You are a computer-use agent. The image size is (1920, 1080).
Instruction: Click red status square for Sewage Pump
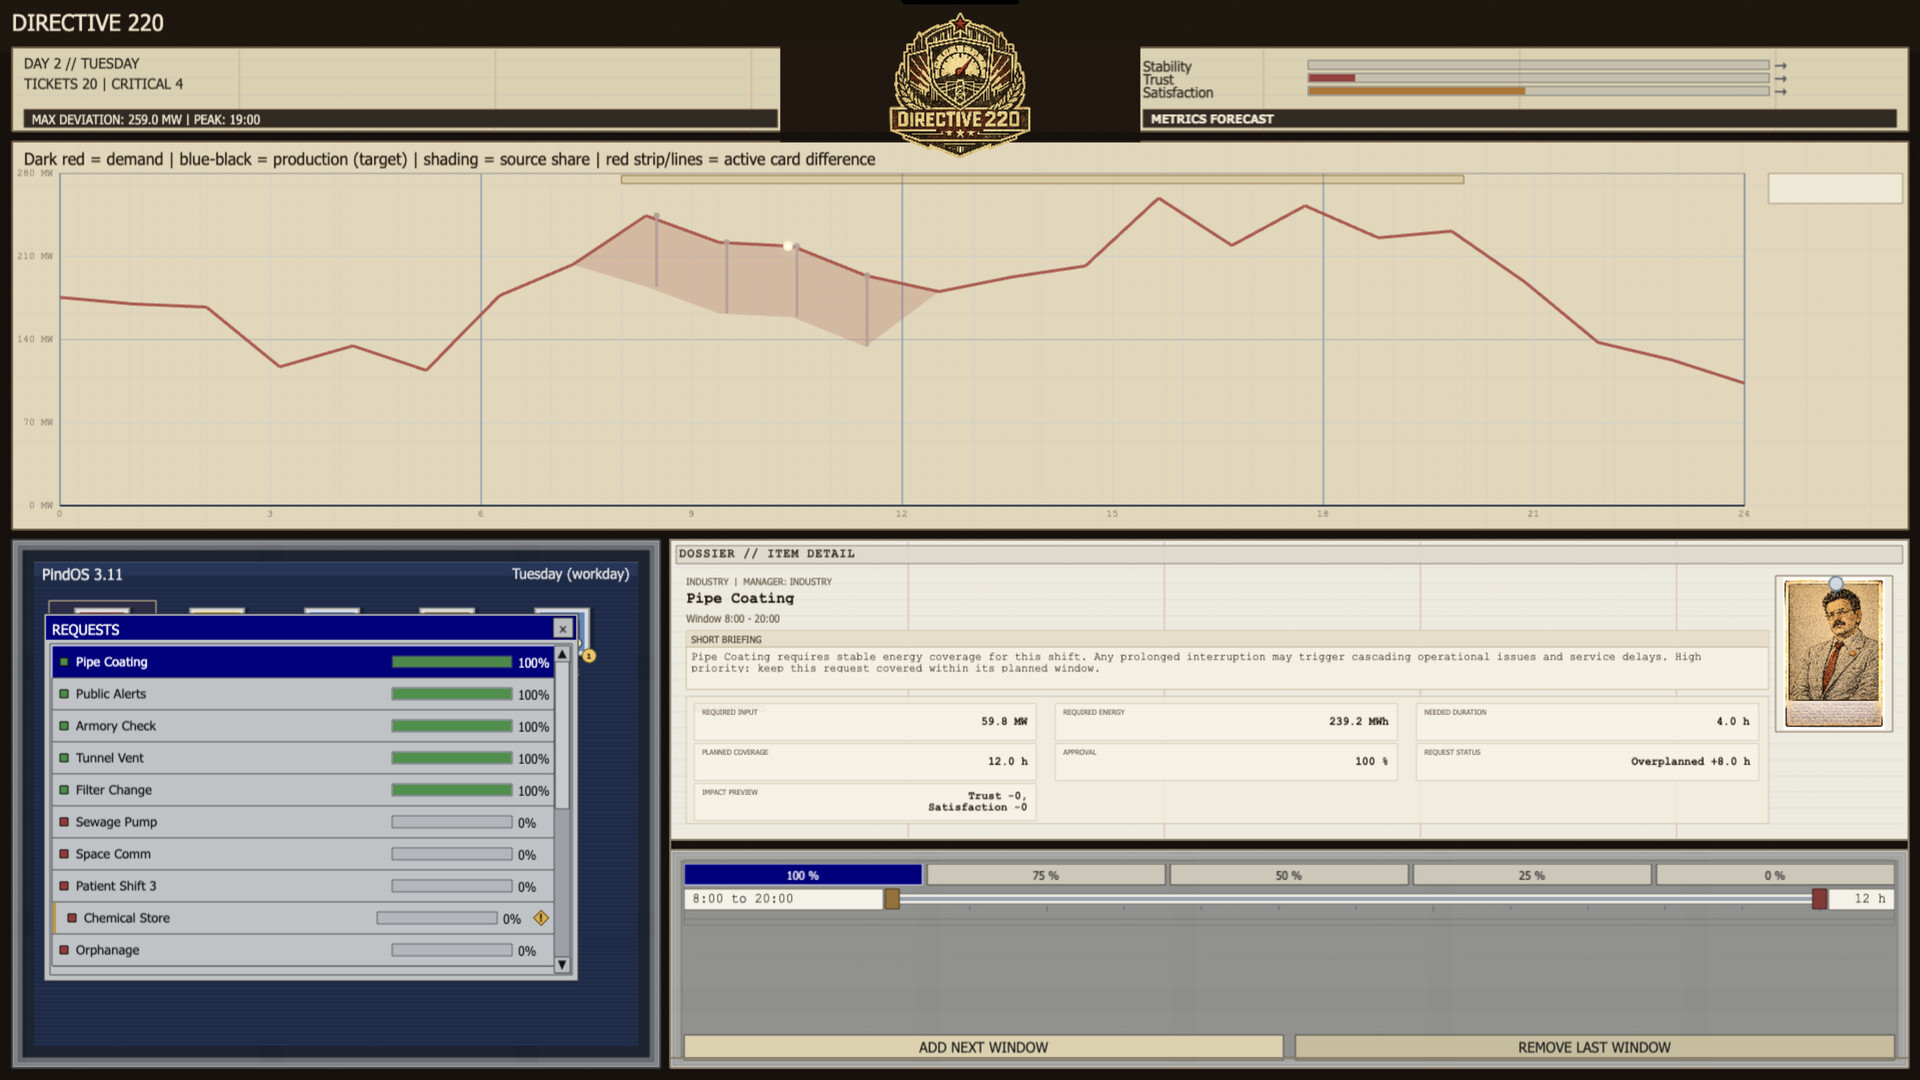click(64, 822)
